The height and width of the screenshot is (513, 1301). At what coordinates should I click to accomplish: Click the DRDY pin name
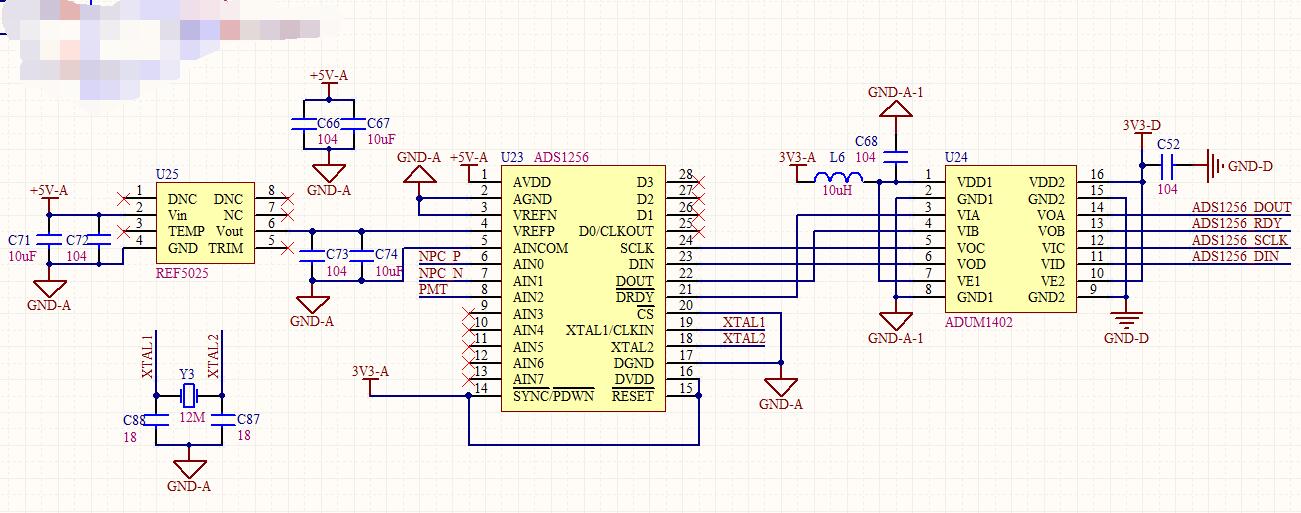tap(634, 297)
